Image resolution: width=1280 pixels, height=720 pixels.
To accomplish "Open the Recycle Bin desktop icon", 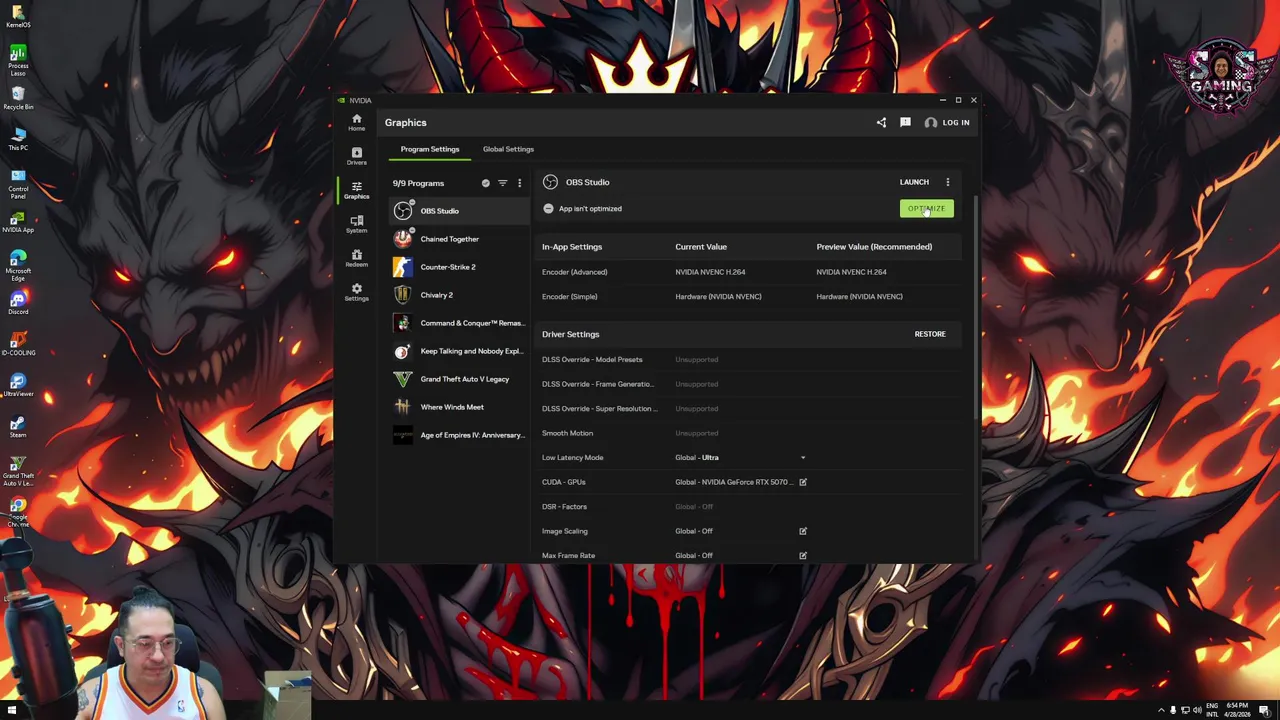I will (18, 98).
